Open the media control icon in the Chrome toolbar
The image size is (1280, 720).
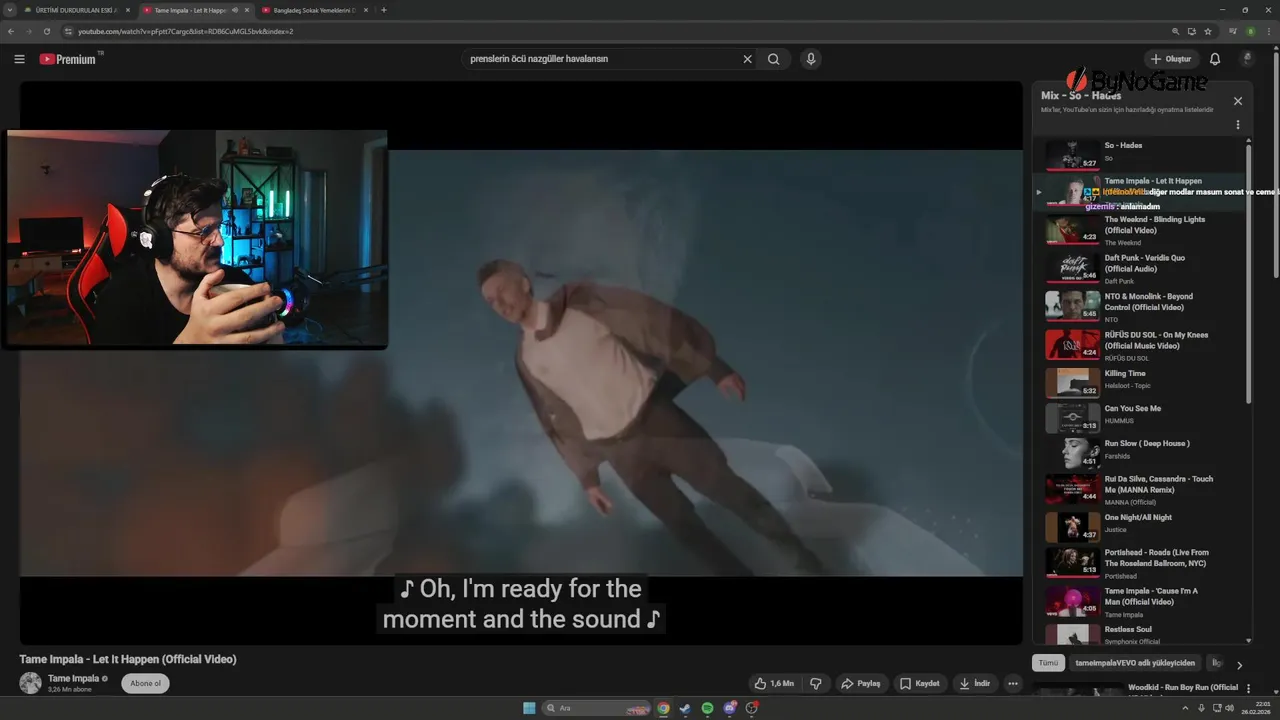pos(1233,31)
